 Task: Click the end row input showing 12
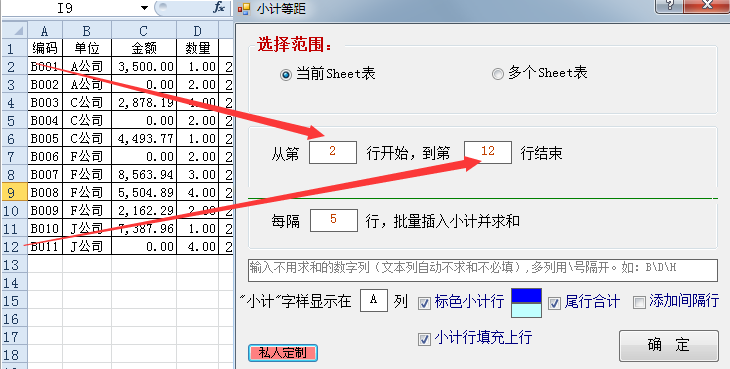point(488,152)
